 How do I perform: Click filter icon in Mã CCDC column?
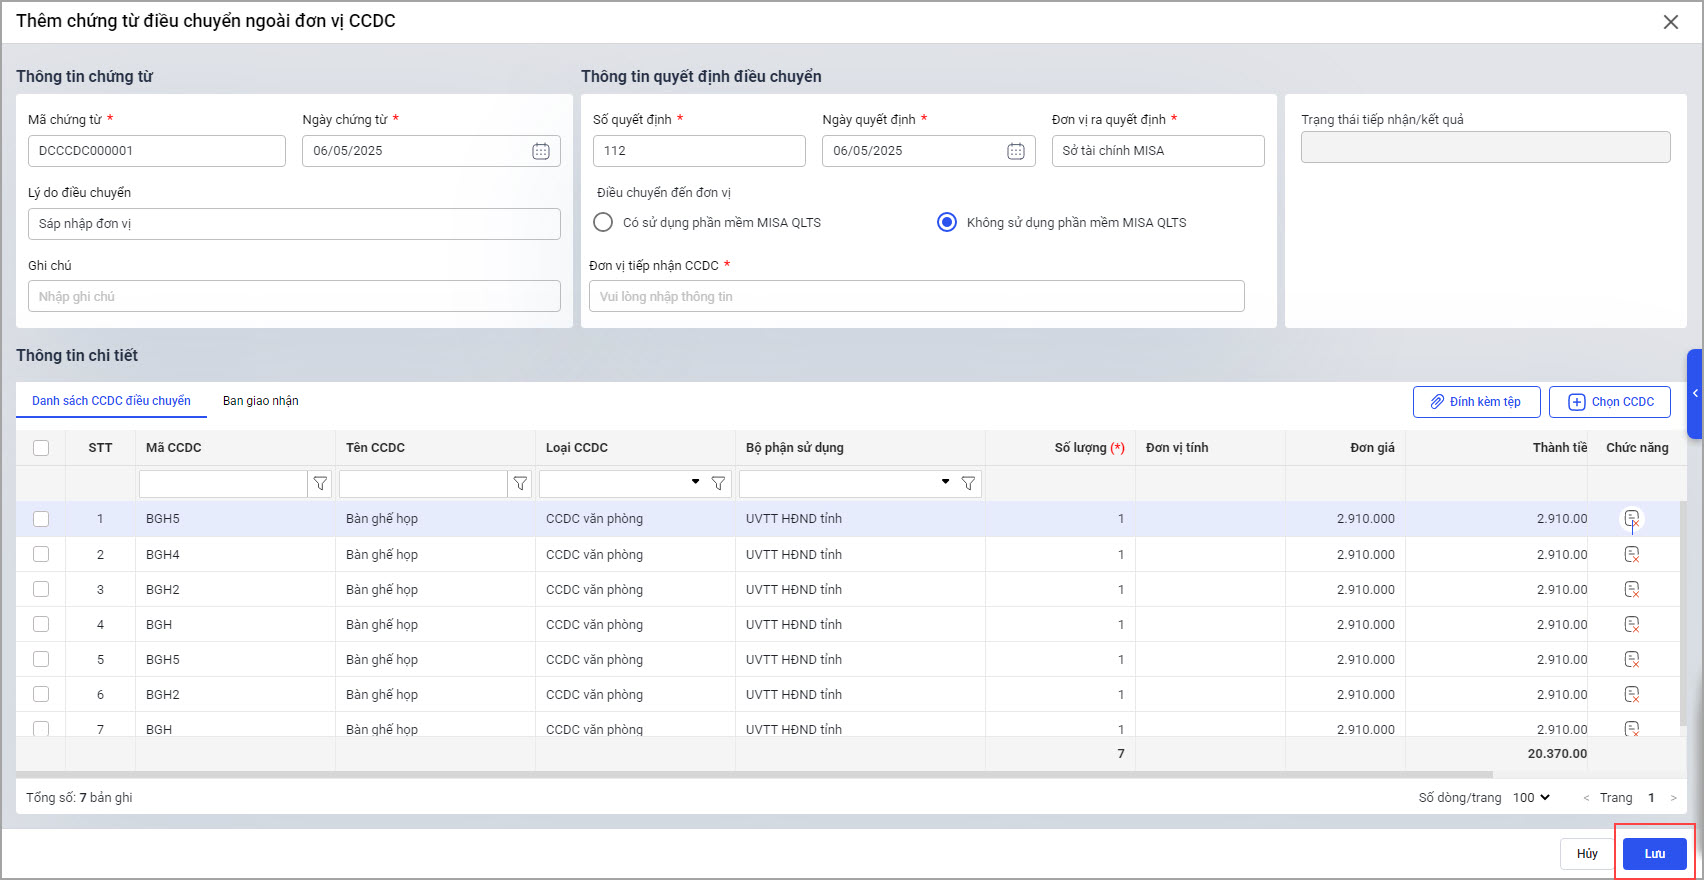[x=320, y=484]
